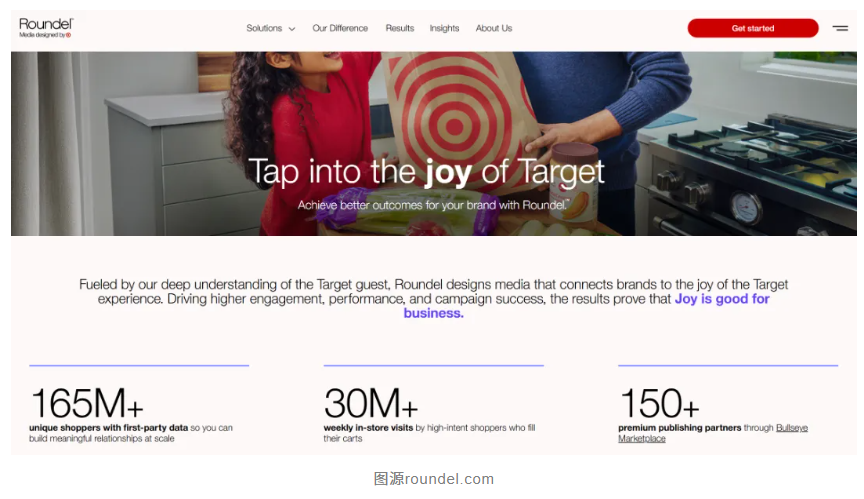Click the "Media designed by" Target tagline
The image size is (864, 499).
pos(45,35)
